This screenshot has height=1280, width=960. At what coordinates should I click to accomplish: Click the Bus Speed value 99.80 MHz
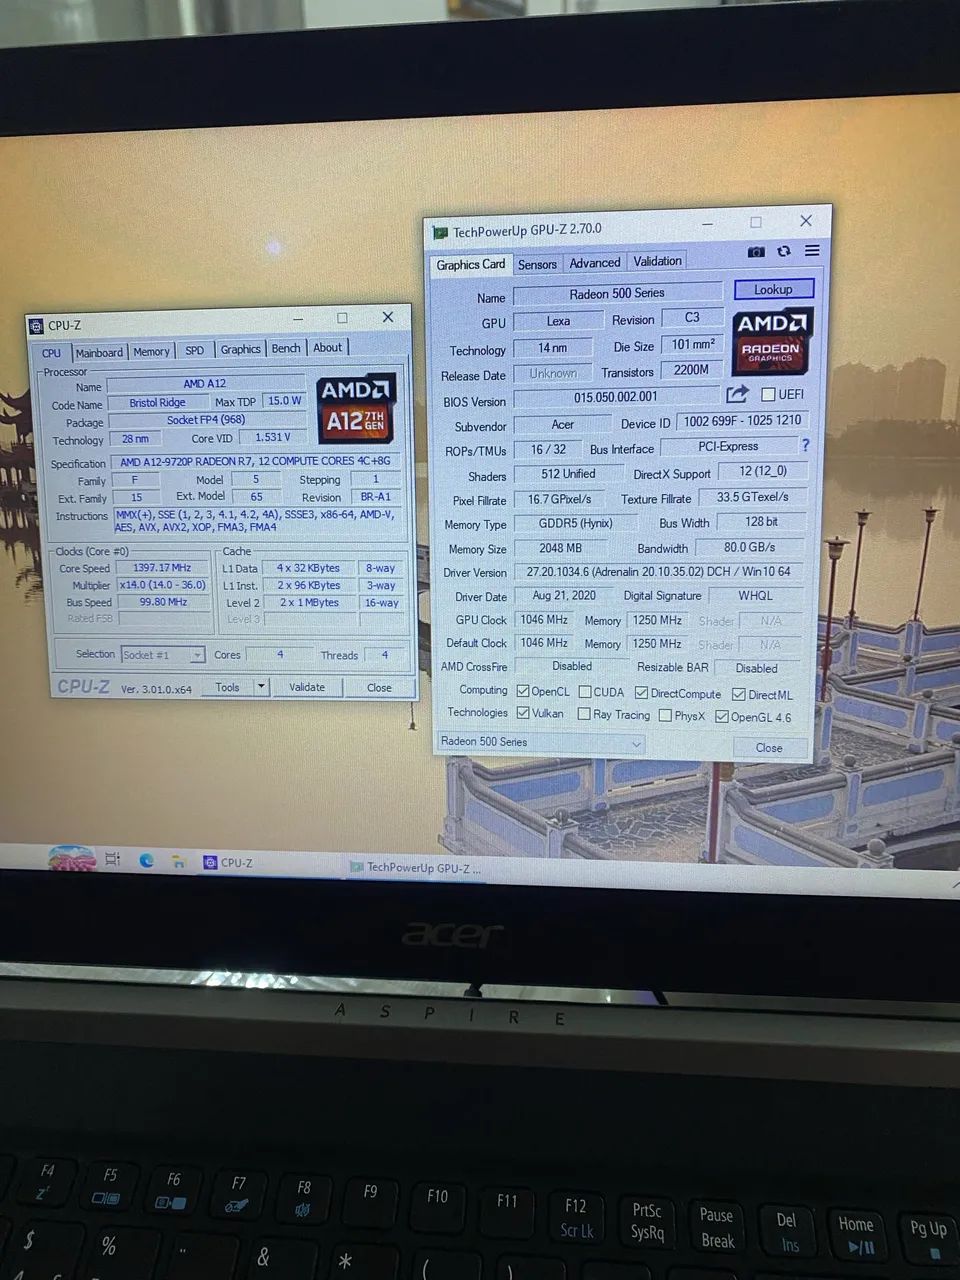[162, 602]
